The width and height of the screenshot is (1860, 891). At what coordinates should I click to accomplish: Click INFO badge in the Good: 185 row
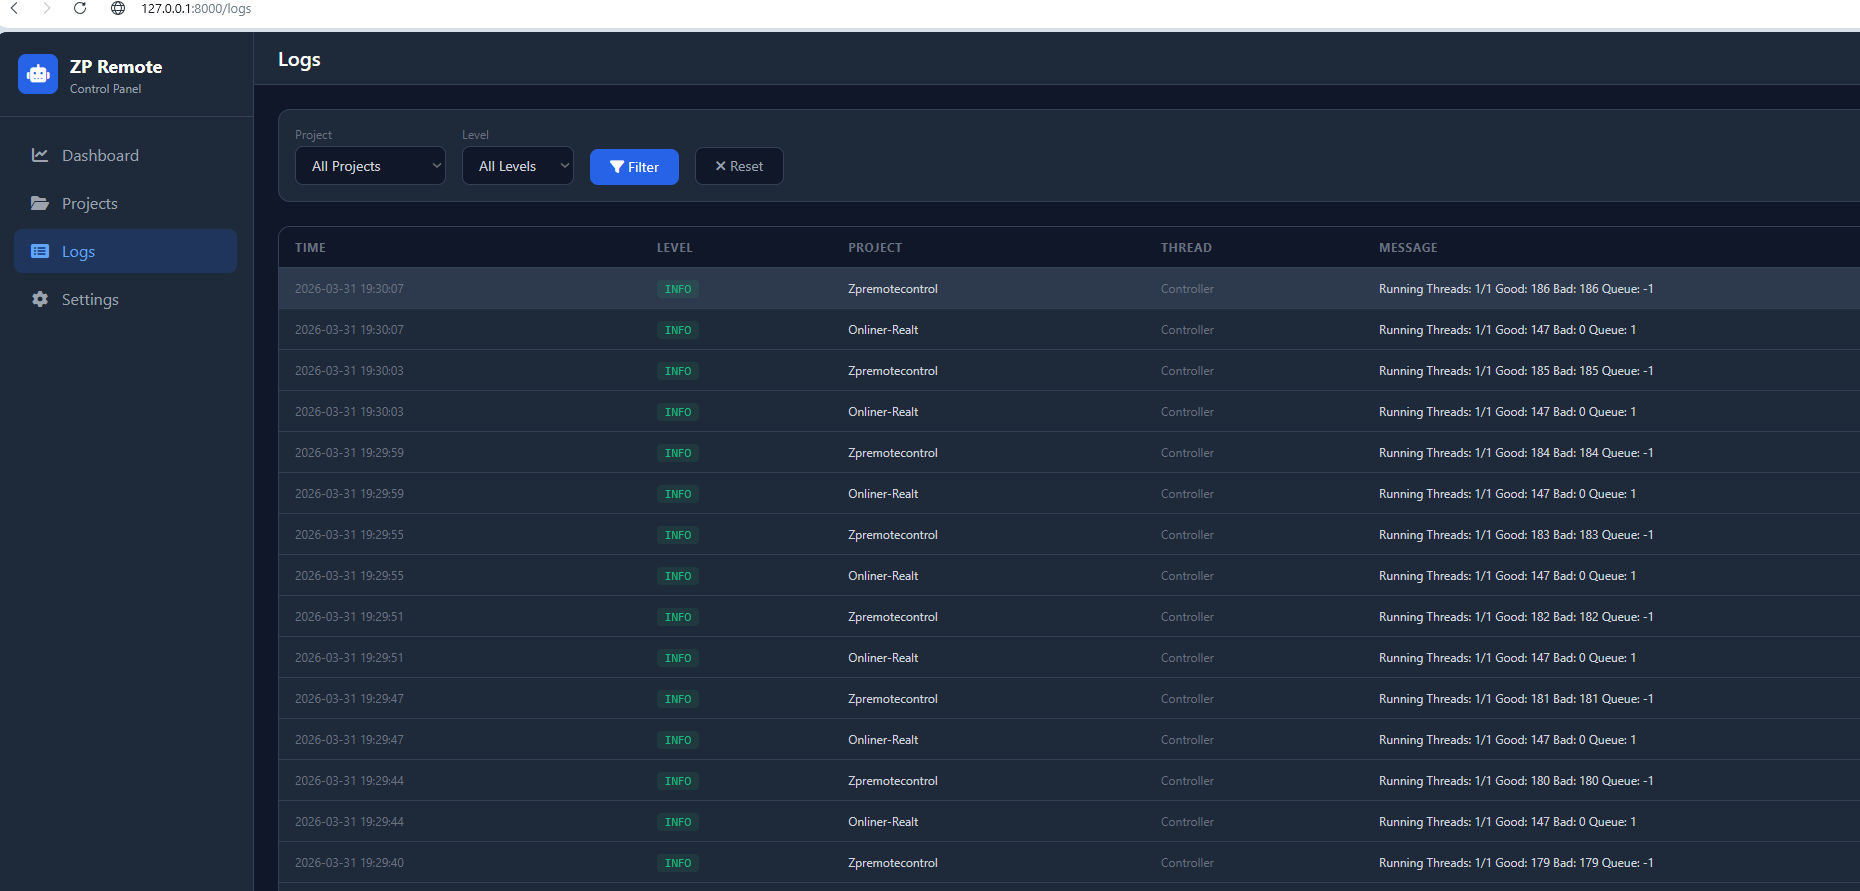pyautogui.click(x=678, y=371)
